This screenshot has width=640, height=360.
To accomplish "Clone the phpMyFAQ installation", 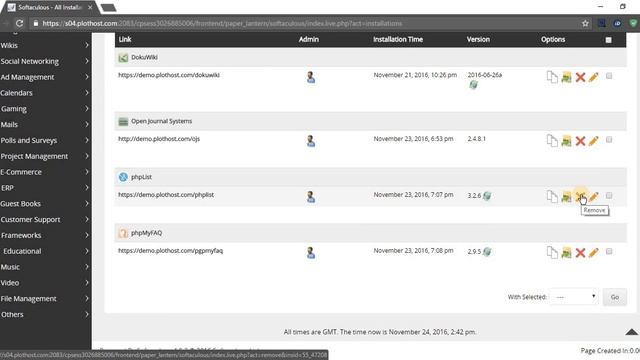I will pos(552,253).
